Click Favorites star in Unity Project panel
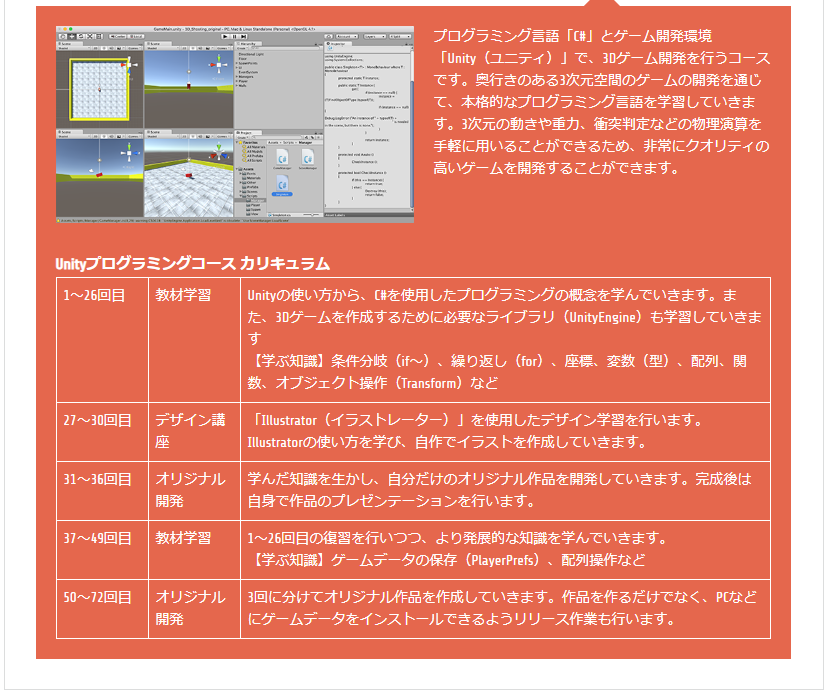Viewport: 824px width, 690px height. pos(240,142)
